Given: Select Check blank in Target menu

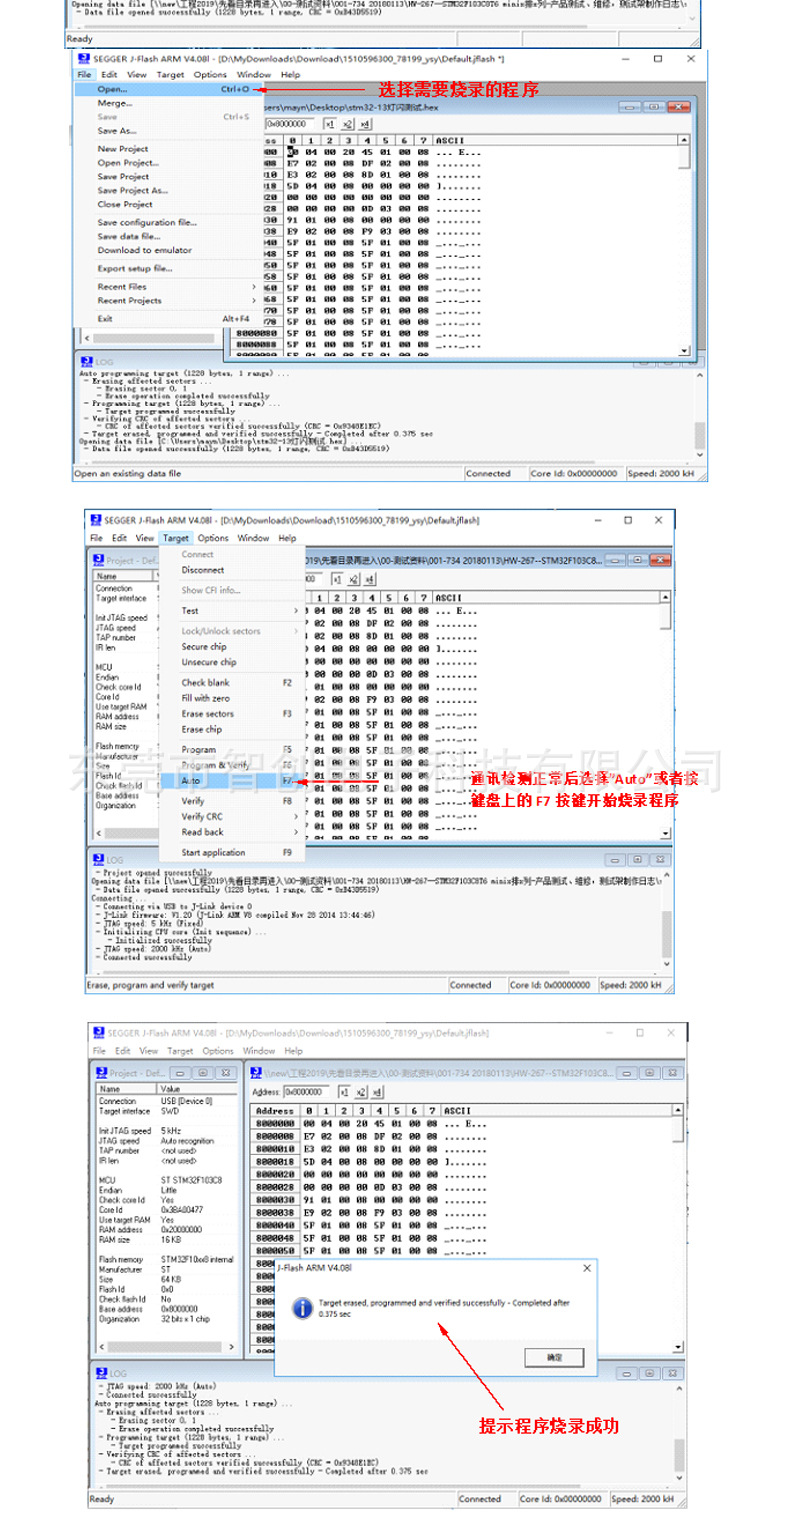Looking at the screenshot, I should [x=230, y=683].
